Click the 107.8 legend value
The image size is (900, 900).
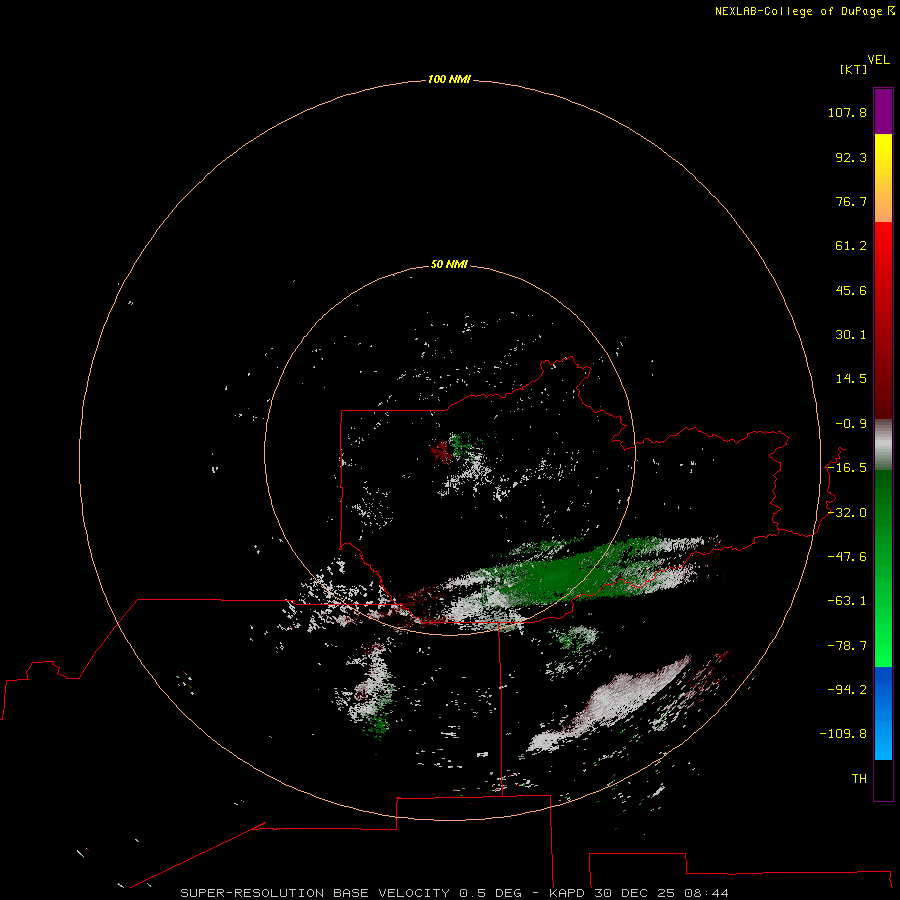click(x=847, y=112)
